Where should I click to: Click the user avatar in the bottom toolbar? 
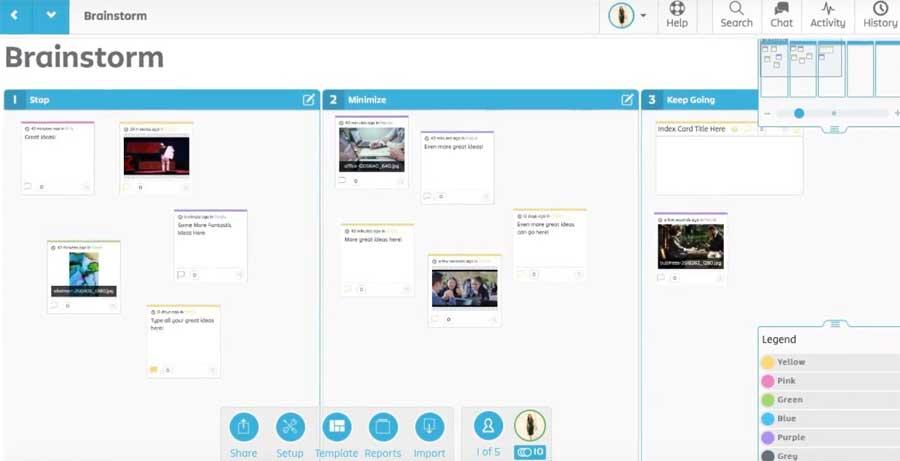point(530,425)
